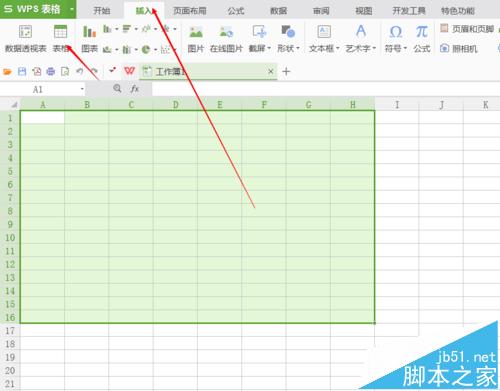This screenshot has height=391, width=500.
Task: Expand the 截屏 dropdown arrow
Action: point(269,48)
